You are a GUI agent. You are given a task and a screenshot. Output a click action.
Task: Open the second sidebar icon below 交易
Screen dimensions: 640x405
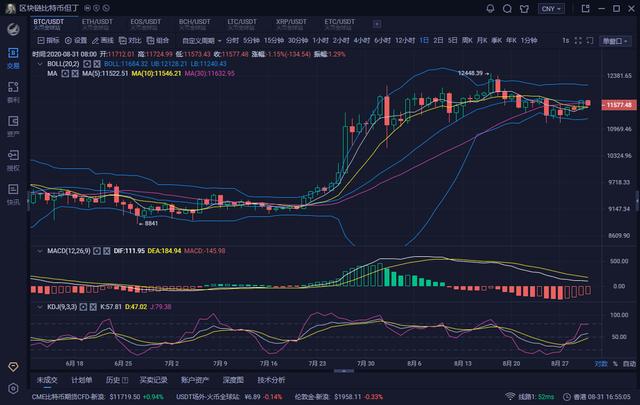click(x=13, y=92)
